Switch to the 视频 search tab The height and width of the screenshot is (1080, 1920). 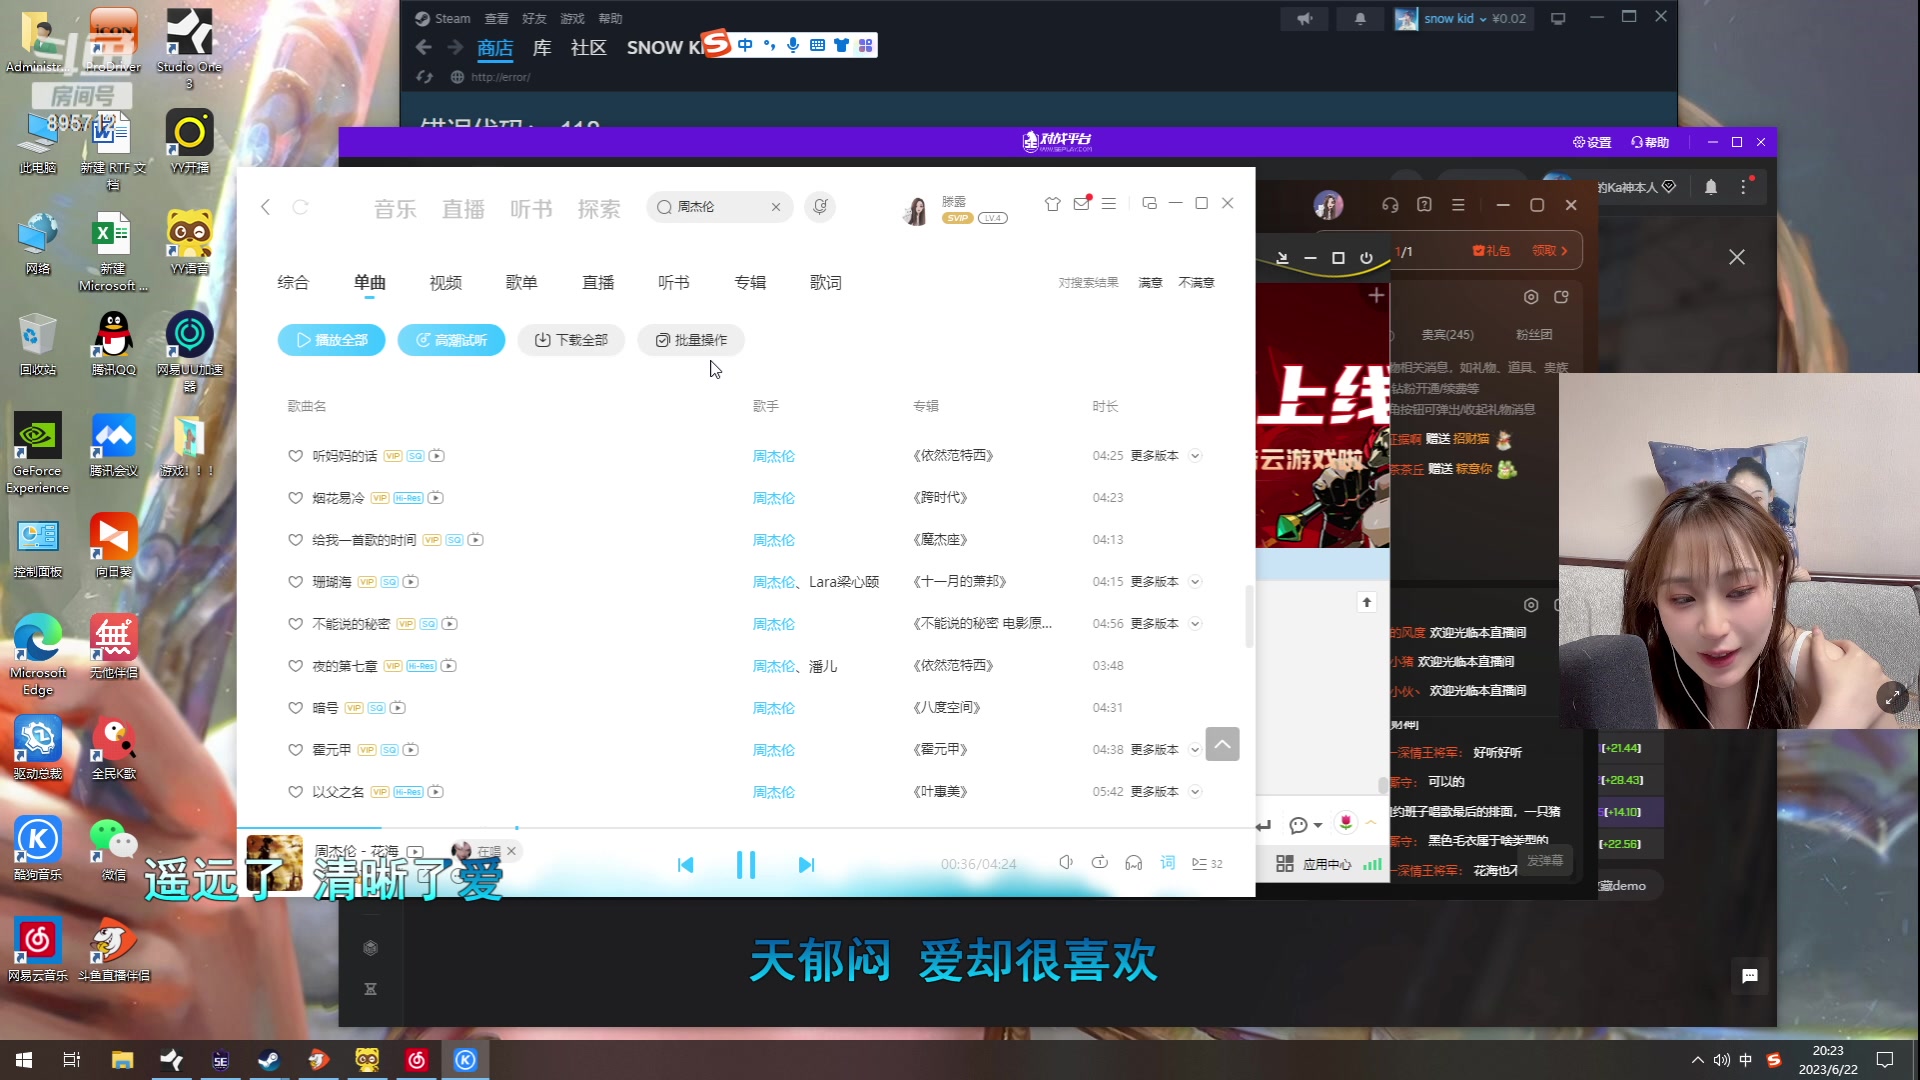point(445,282)
